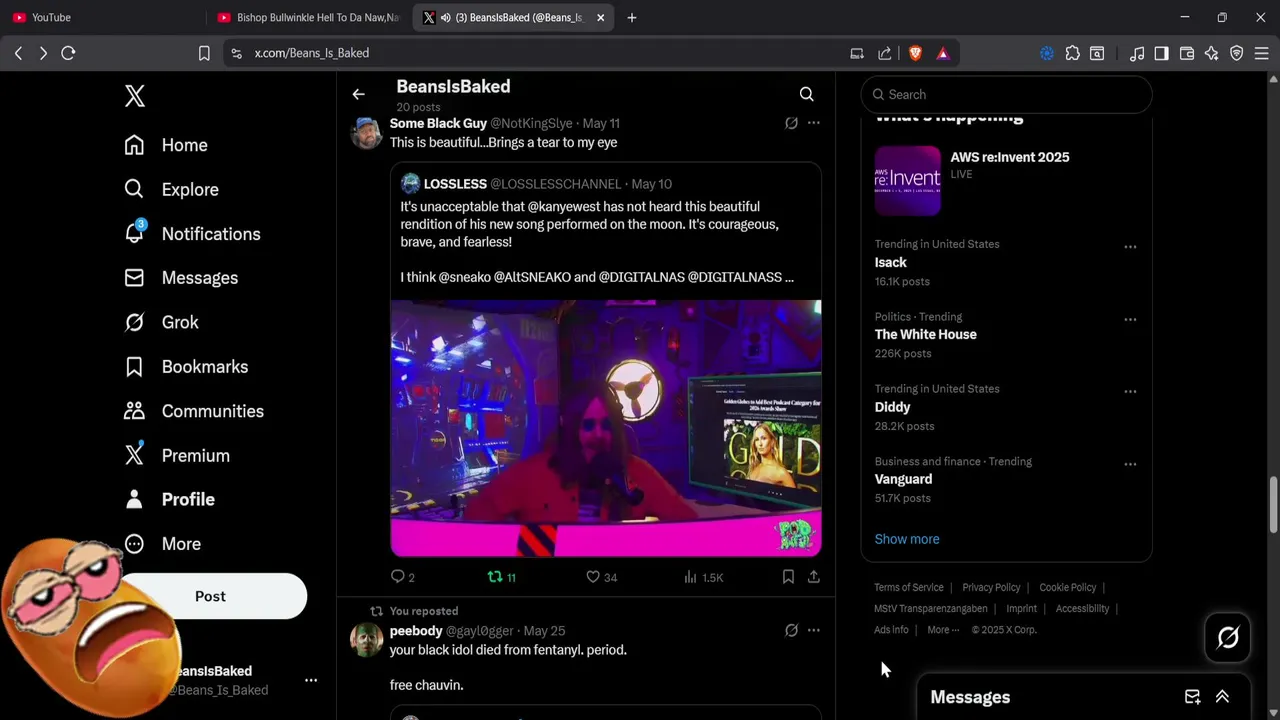
Task: Open Grok from sidebar
Action: (x=161, y=322)
